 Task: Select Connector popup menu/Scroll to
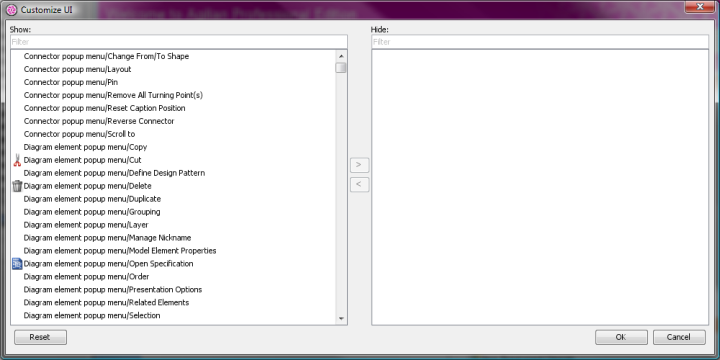point(79,134)
